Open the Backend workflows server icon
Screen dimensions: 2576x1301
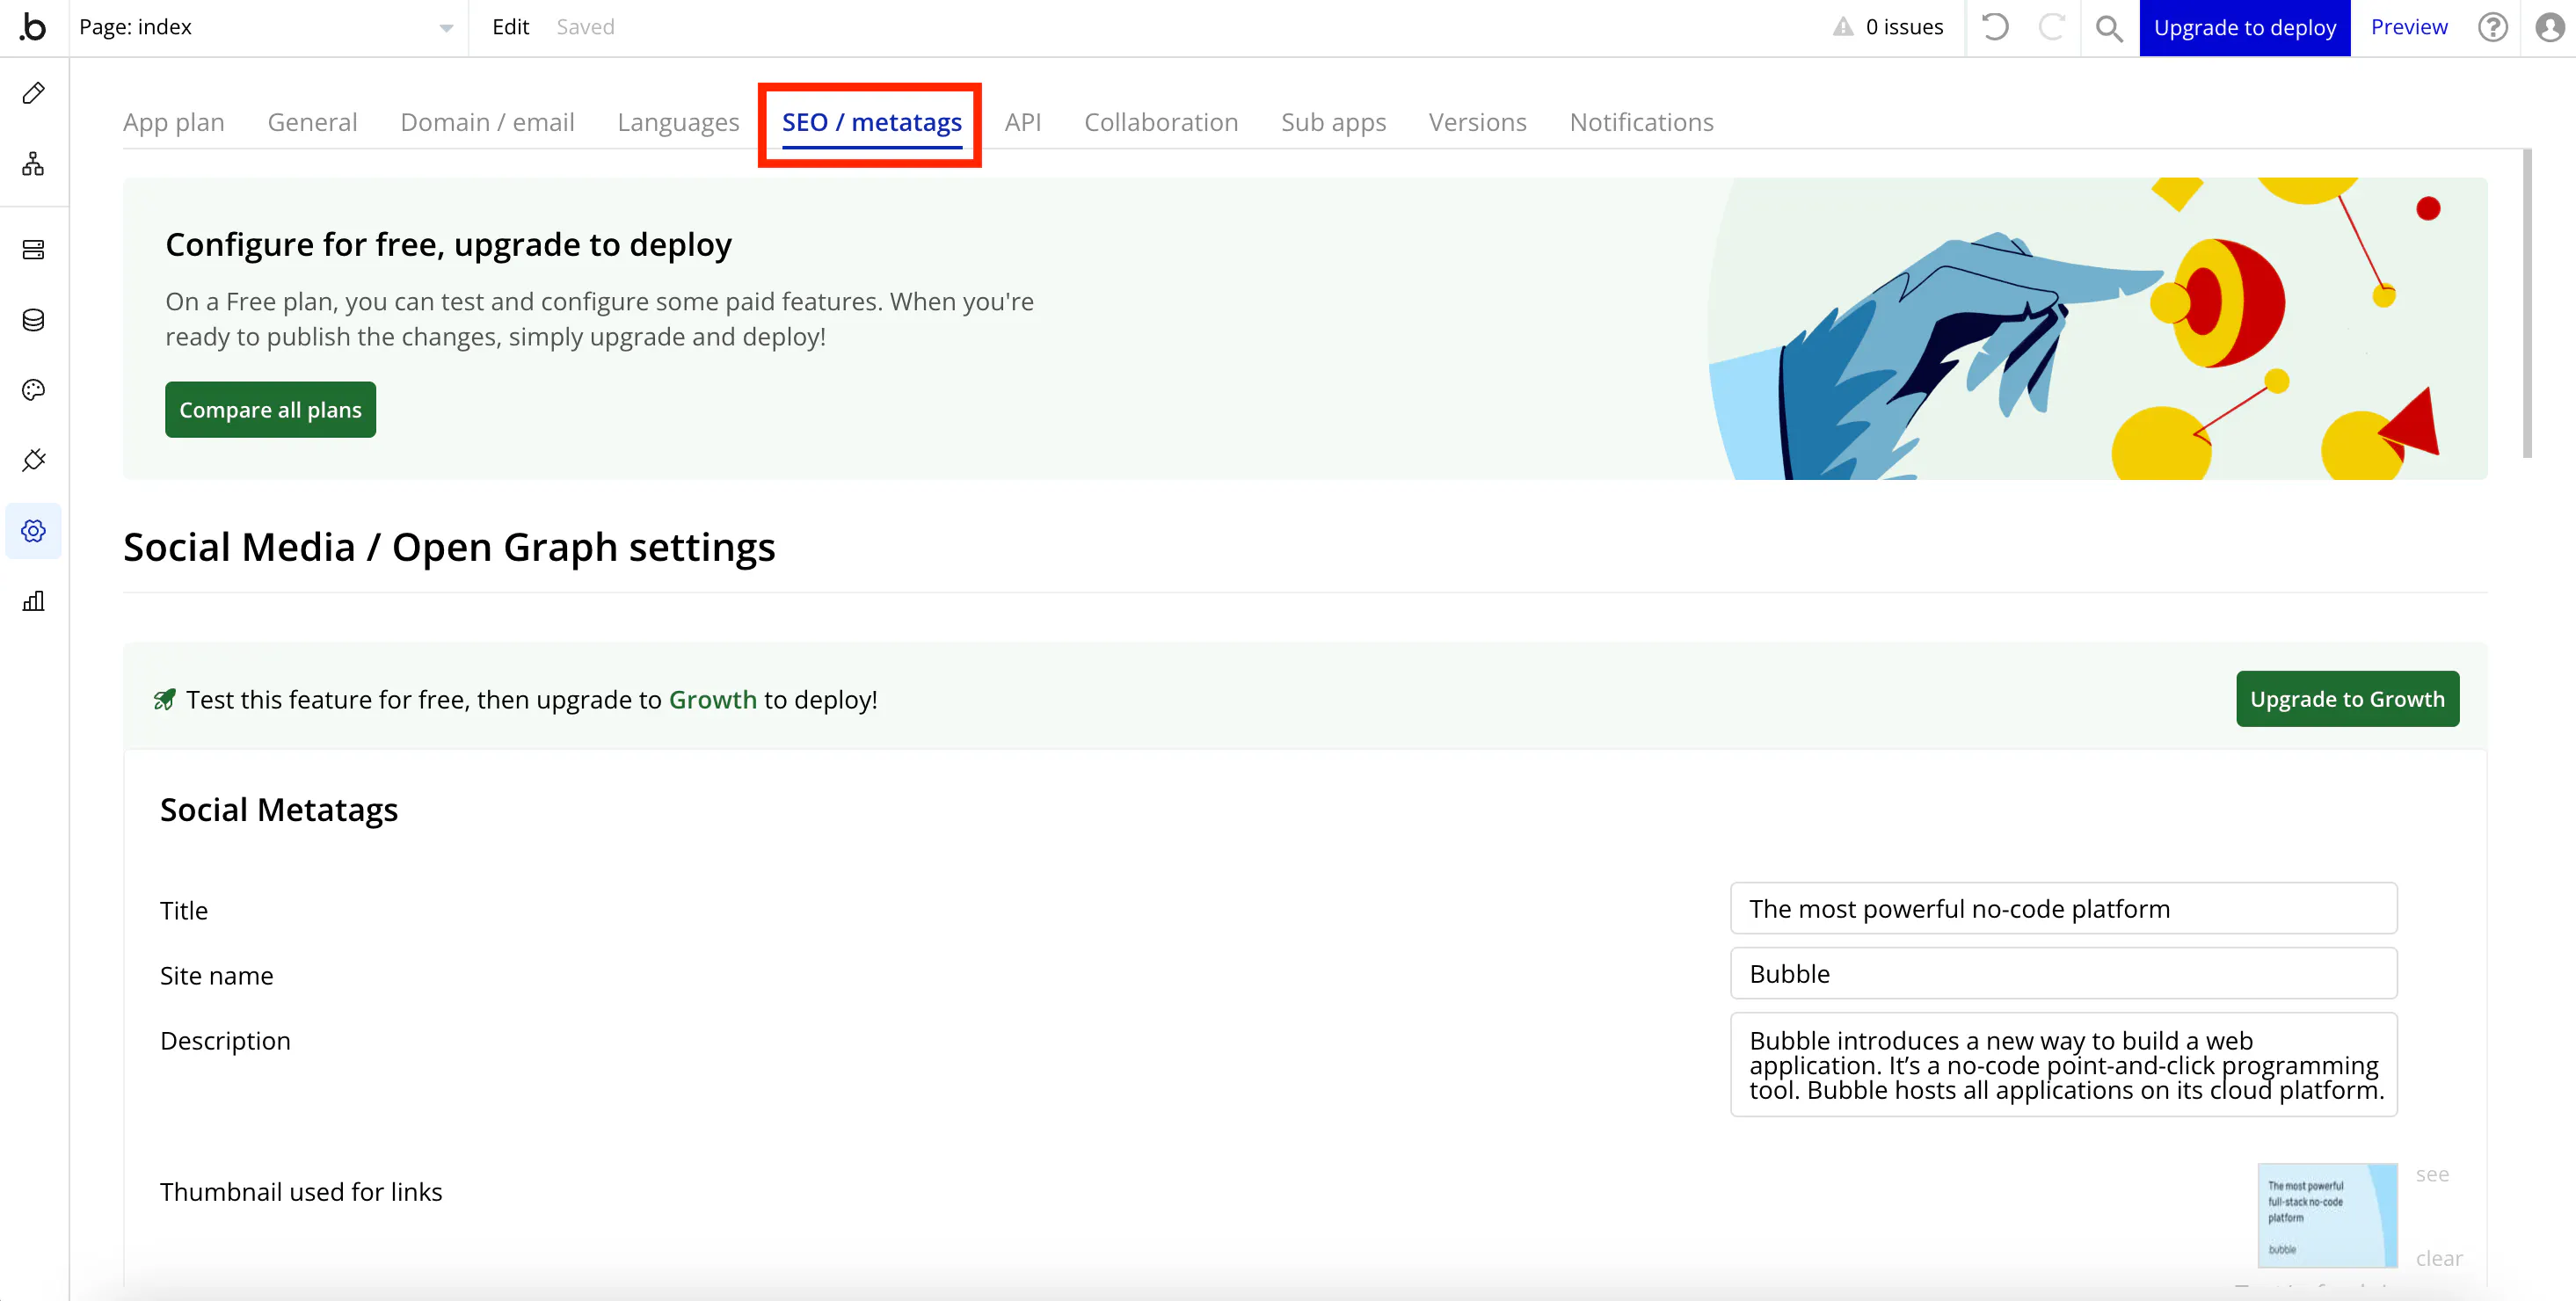(33, 250)
